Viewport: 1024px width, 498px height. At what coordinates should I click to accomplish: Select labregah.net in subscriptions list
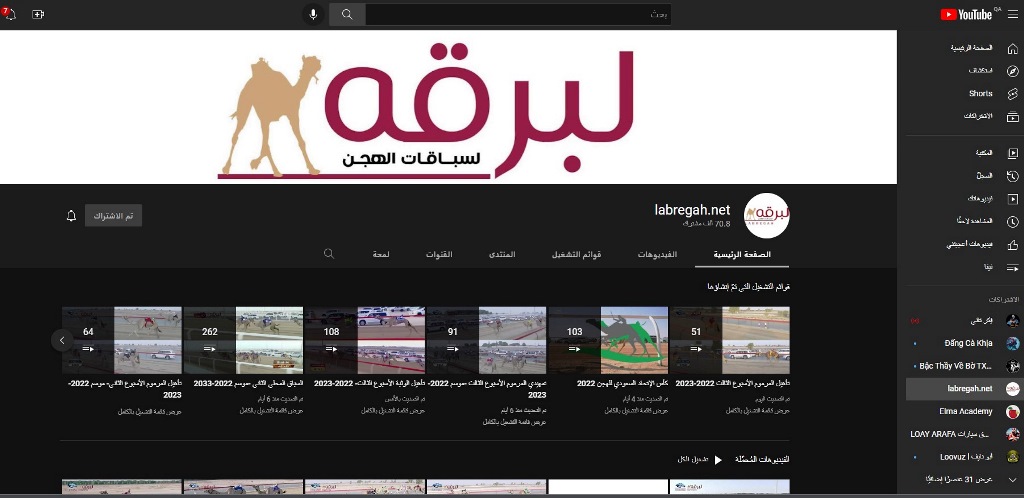pos(965,388)
